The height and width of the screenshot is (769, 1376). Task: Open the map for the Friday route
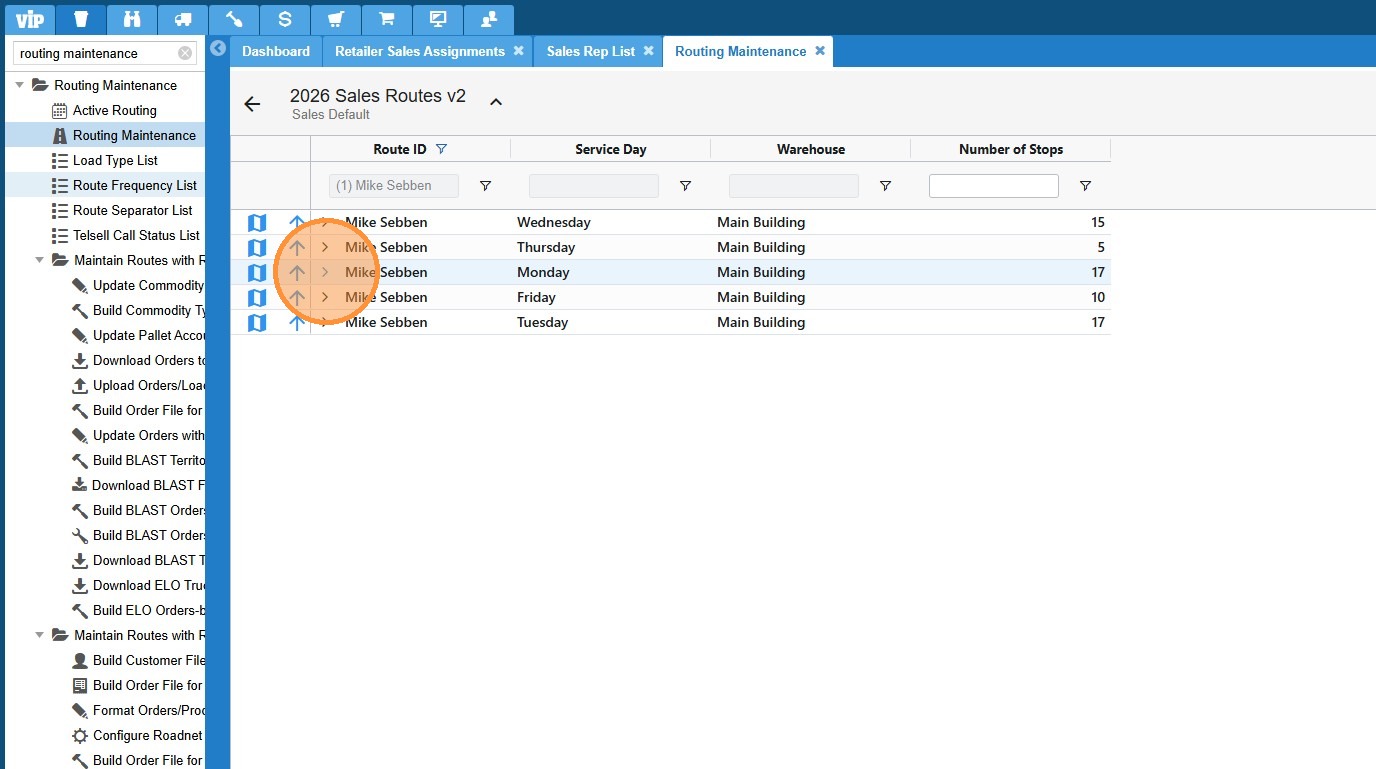257,297
